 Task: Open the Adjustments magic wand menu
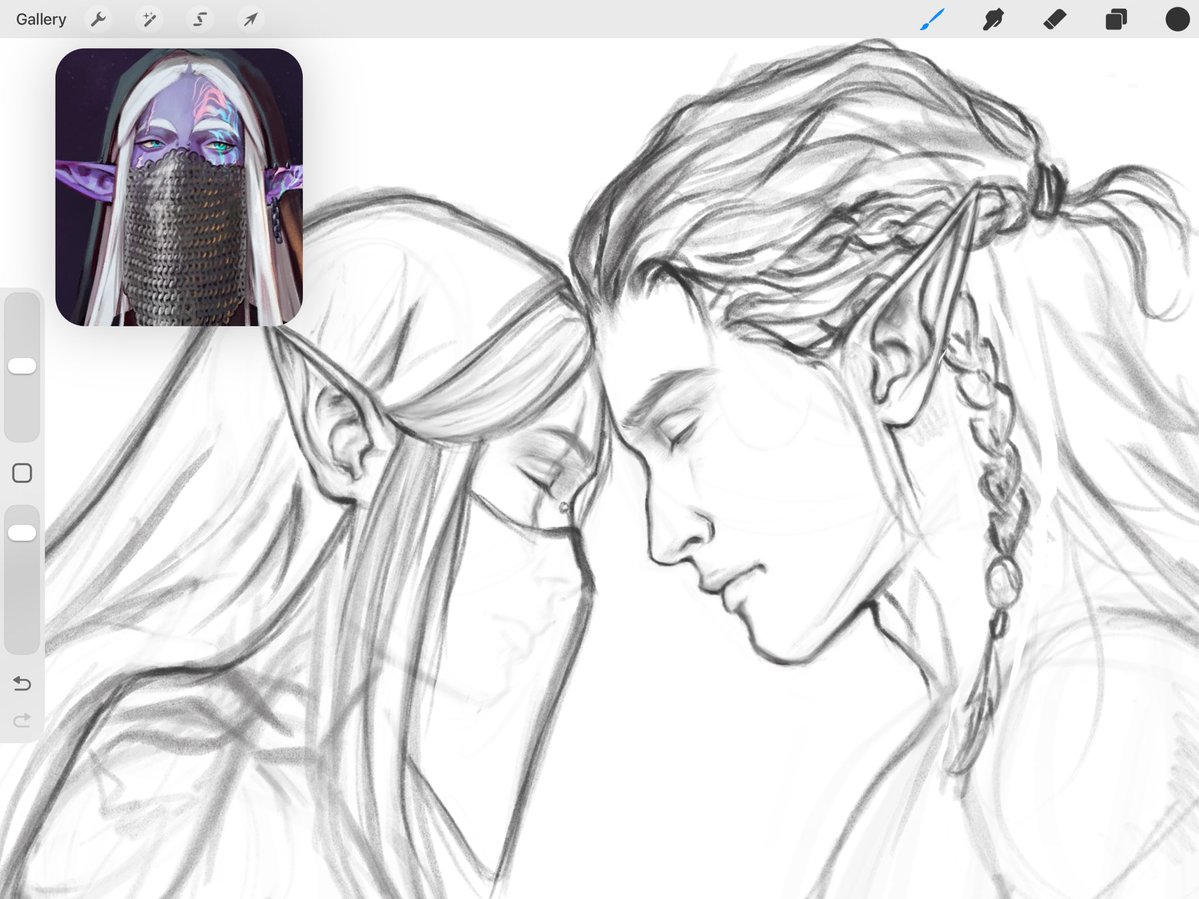[149, 19]
